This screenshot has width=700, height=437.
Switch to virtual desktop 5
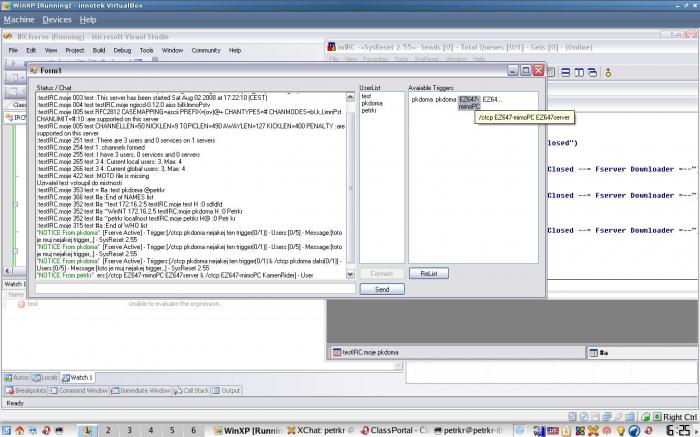click(172, 430)
